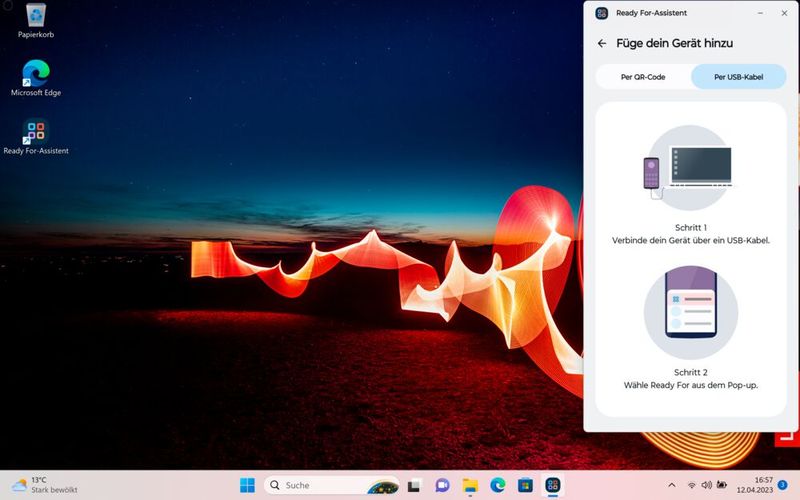The image size is (800, 500).
Task: Select the Ready For-Assistent desktop shortcut
Action: click(x=36, y=136)
